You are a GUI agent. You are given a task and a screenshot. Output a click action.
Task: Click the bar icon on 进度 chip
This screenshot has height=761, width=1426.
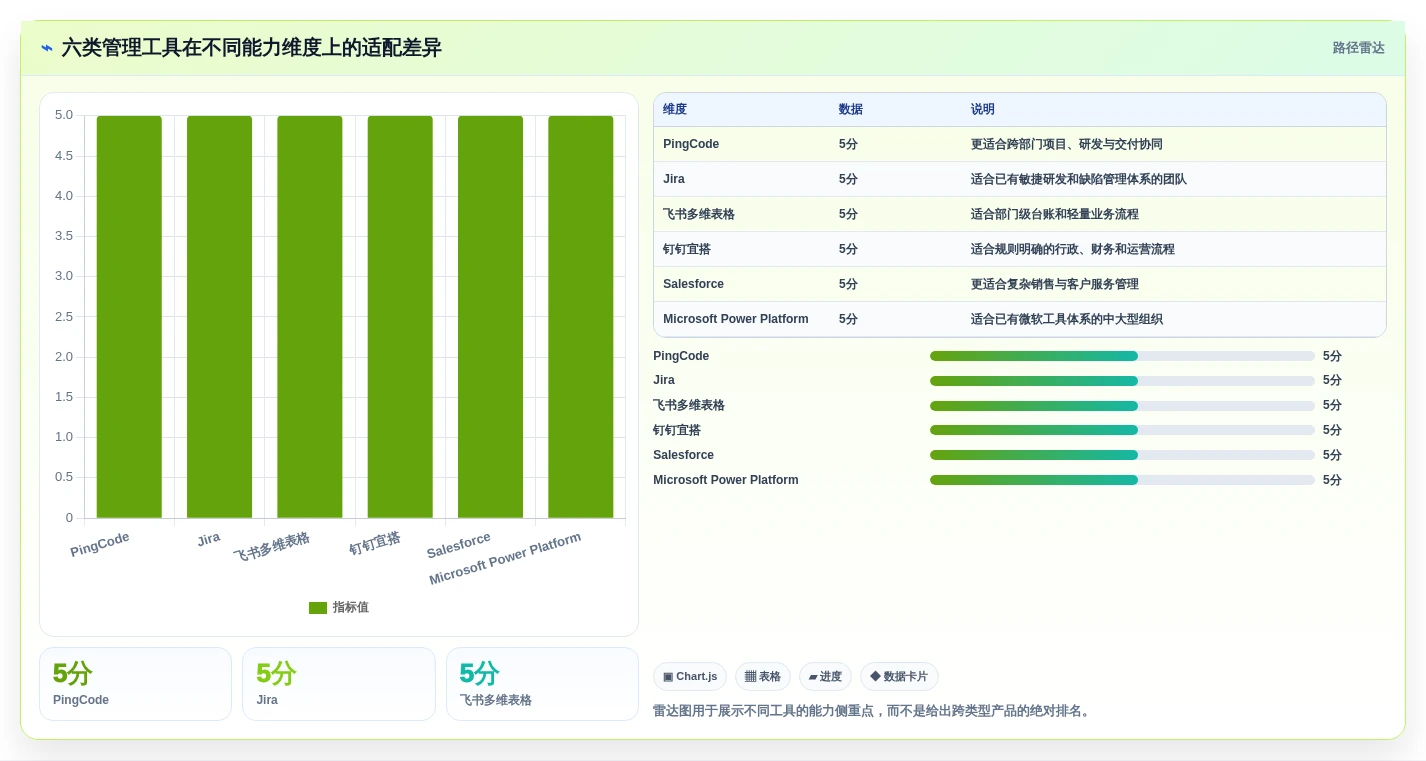tap(813, 677)
